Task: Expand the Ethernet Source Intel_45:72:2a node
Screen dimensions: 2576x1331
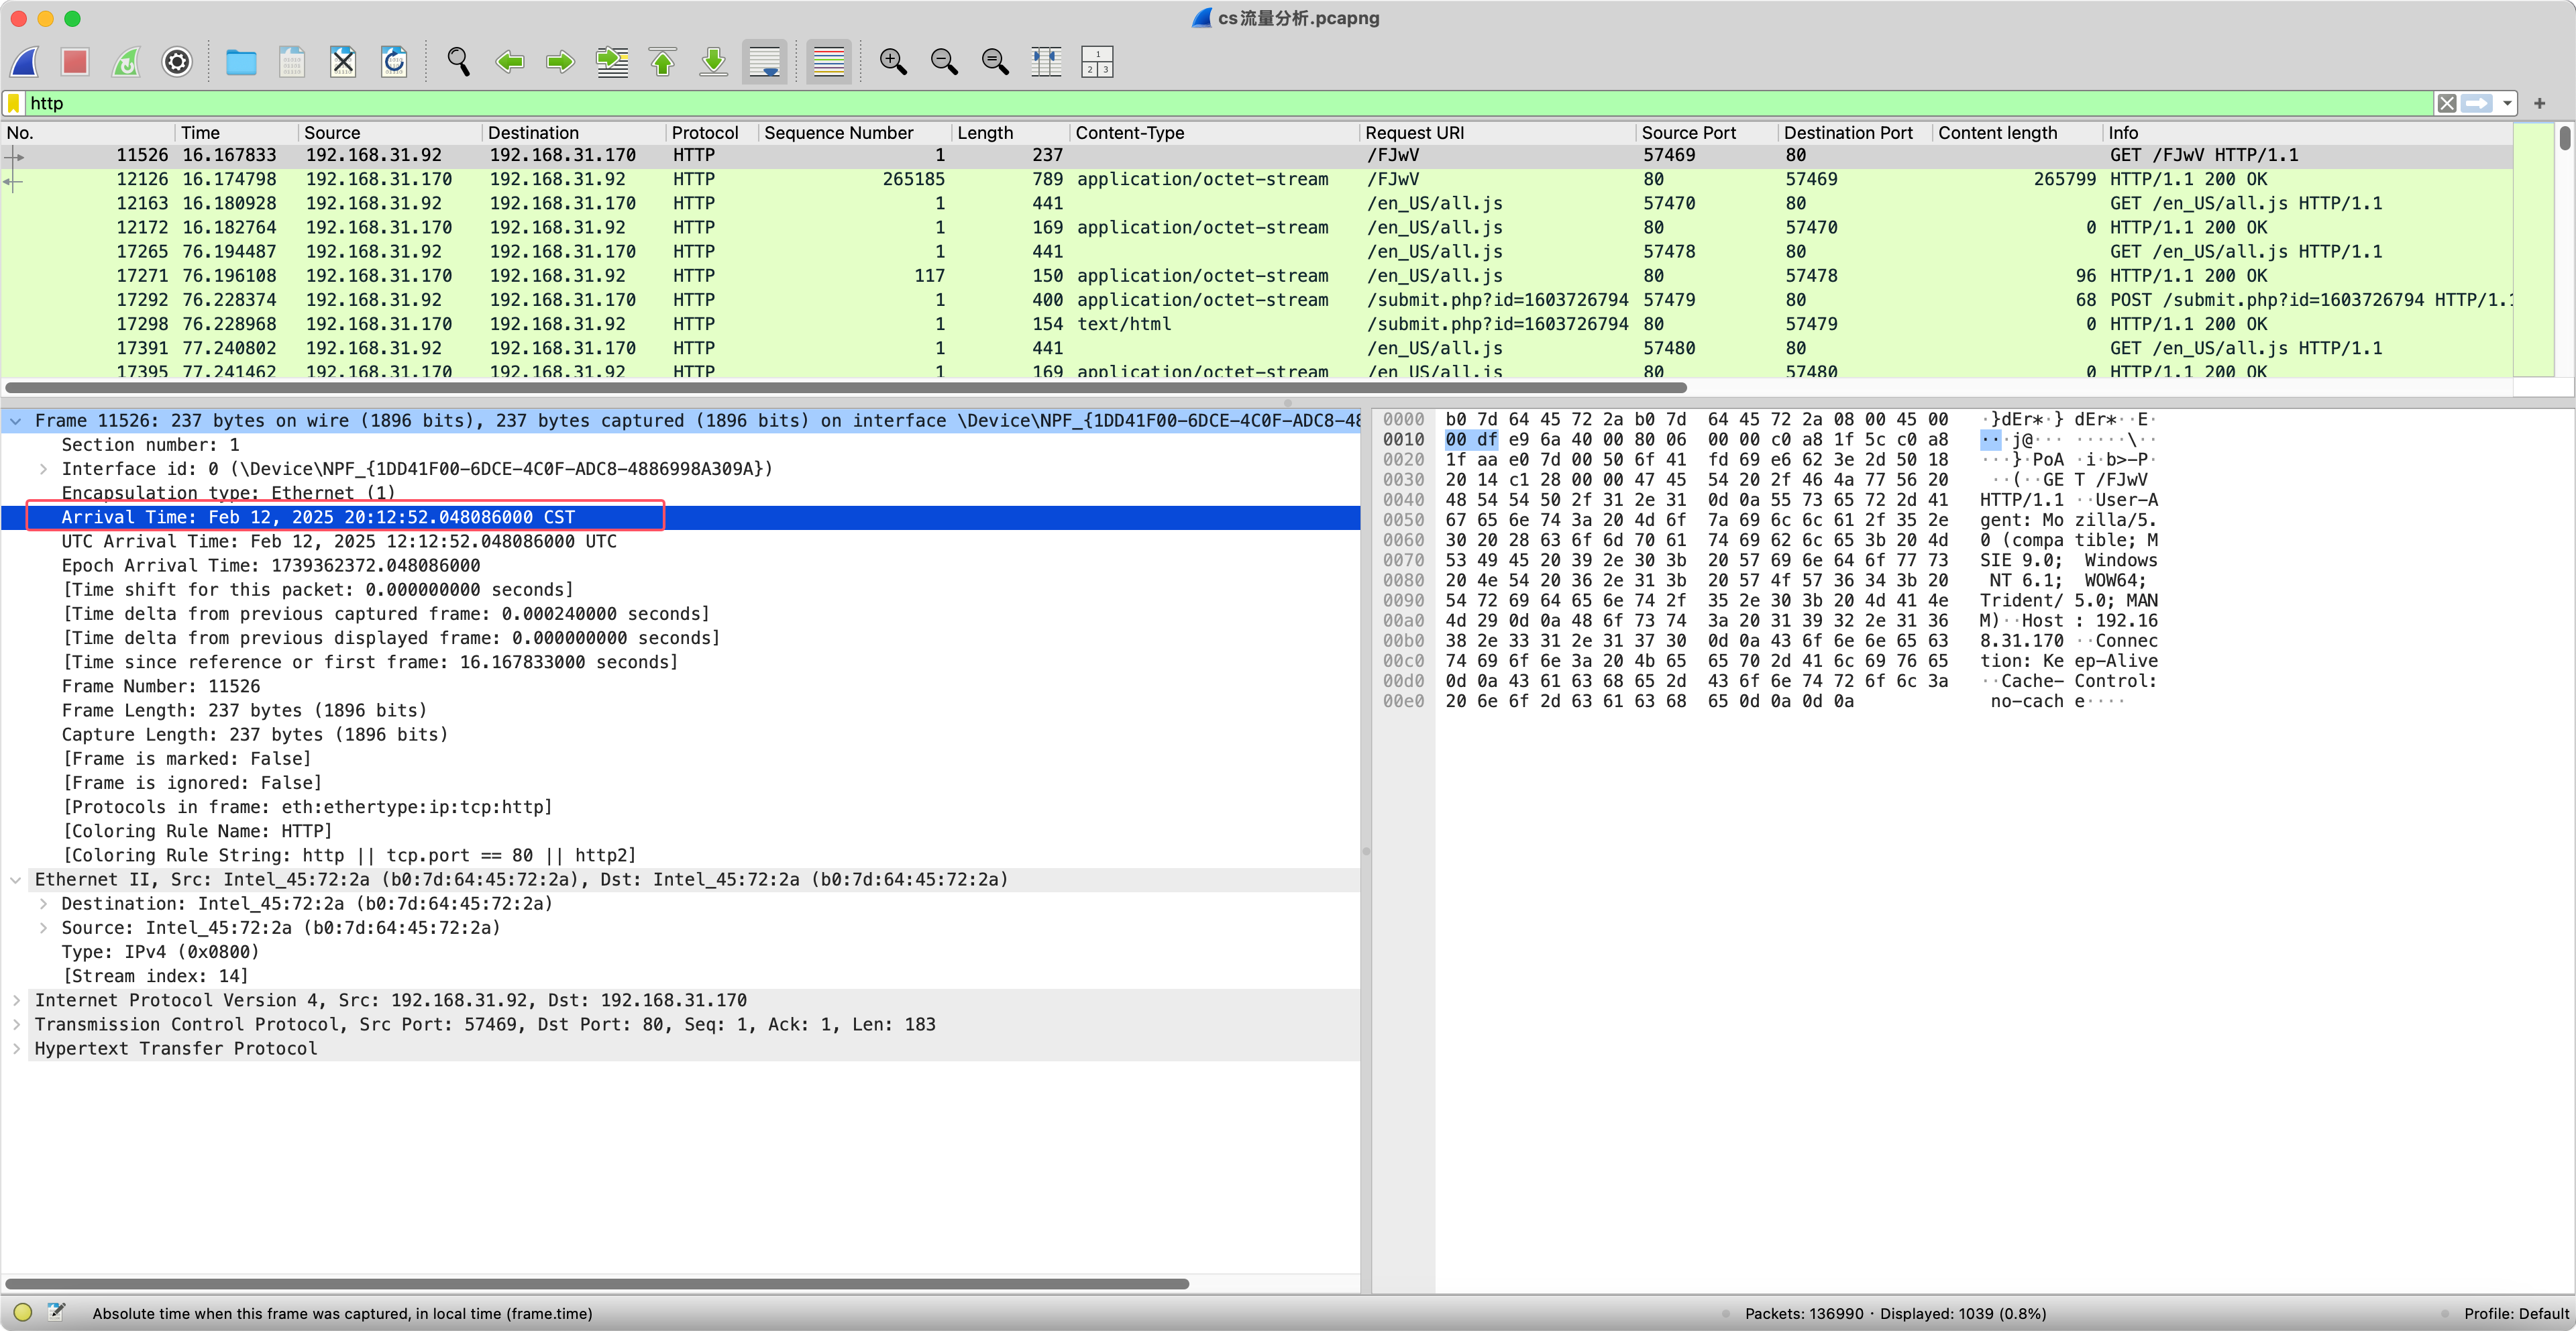Action: [x=43, y=928]
